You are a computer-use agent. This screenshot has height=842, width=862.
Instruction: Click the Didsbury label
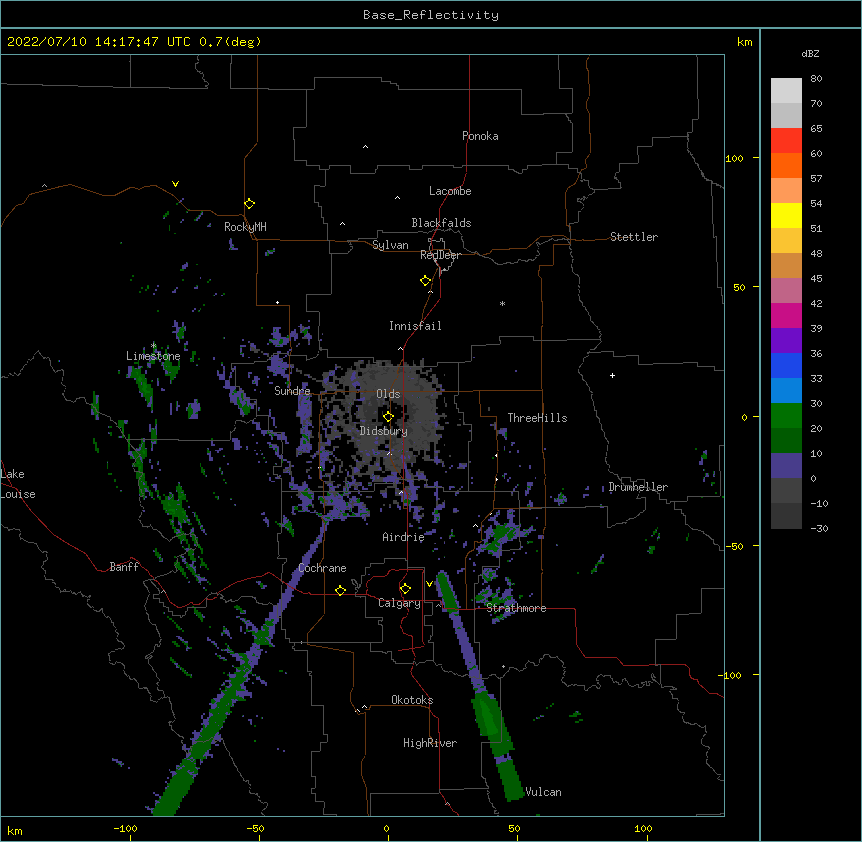(384, 431)
